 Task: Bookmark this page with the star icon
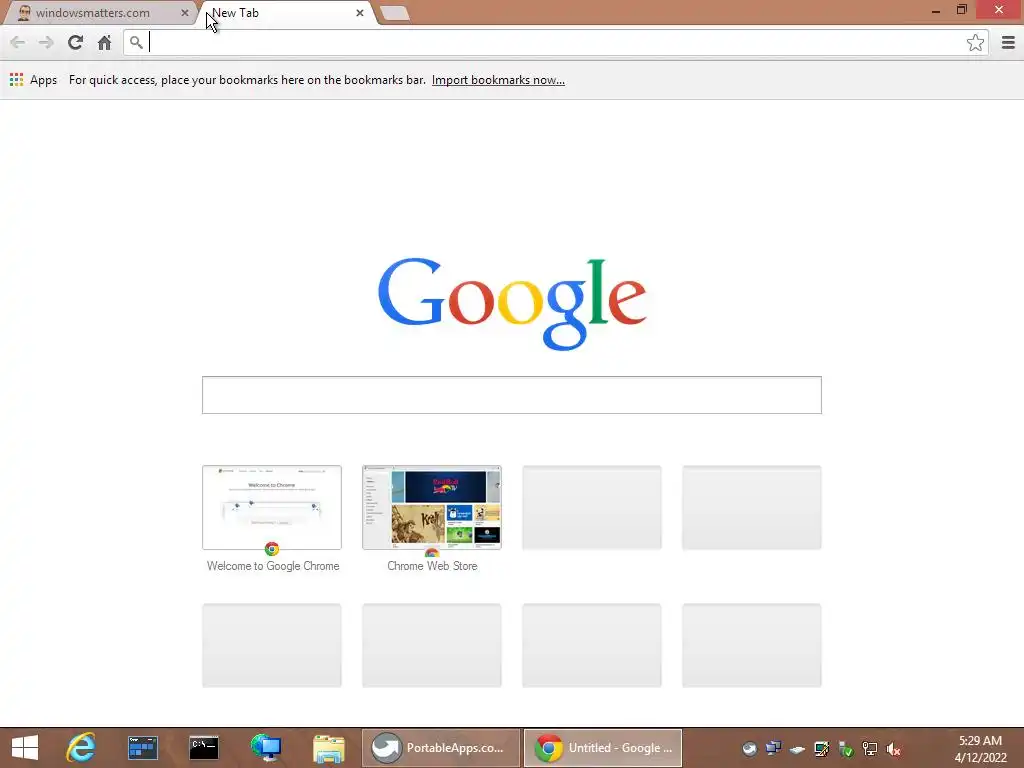(975, 42)
